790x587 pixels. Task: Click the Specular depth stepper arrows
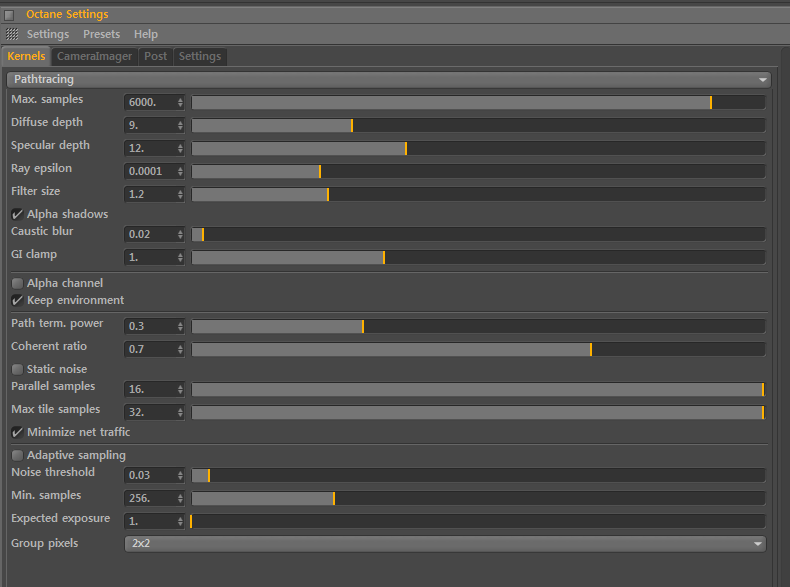(x=180, y=149)
